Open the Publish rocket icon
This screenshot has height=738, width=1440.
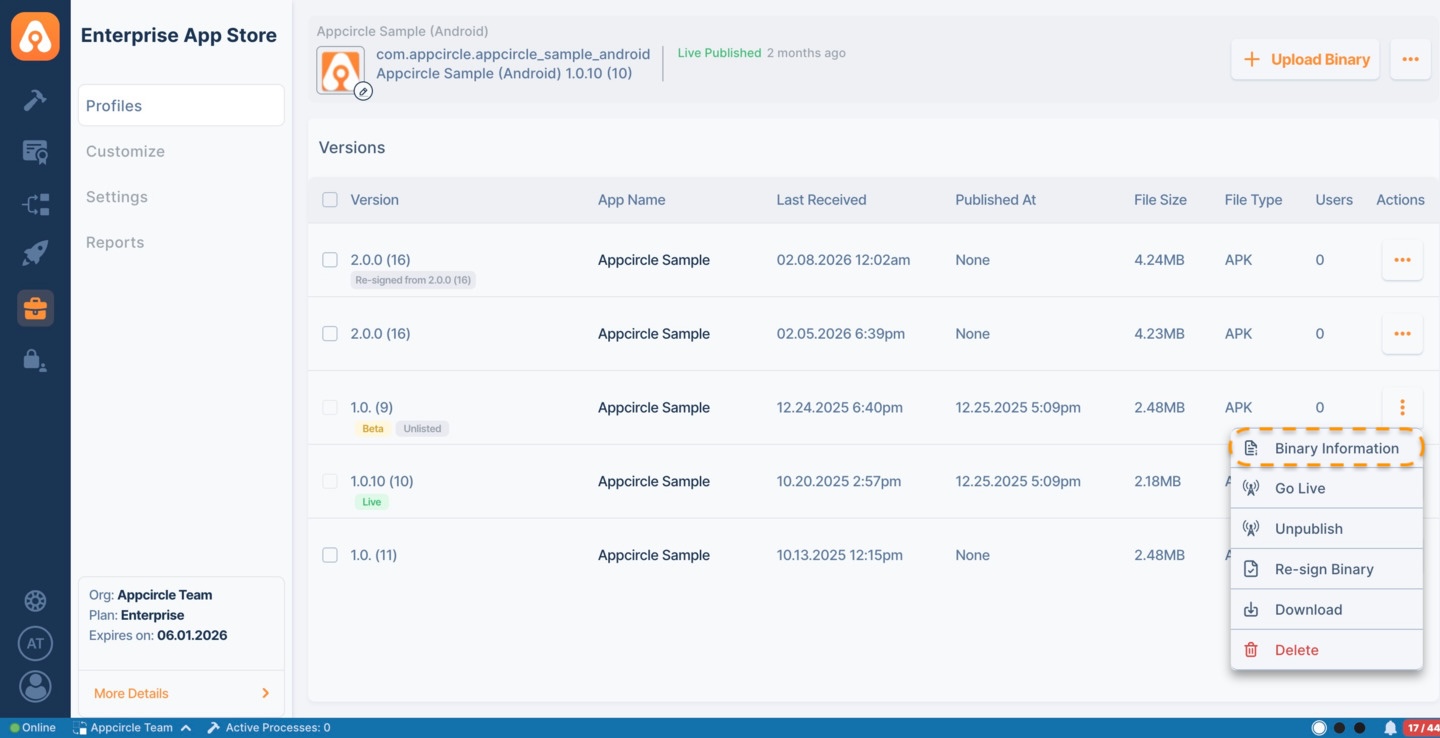[35, 252]
